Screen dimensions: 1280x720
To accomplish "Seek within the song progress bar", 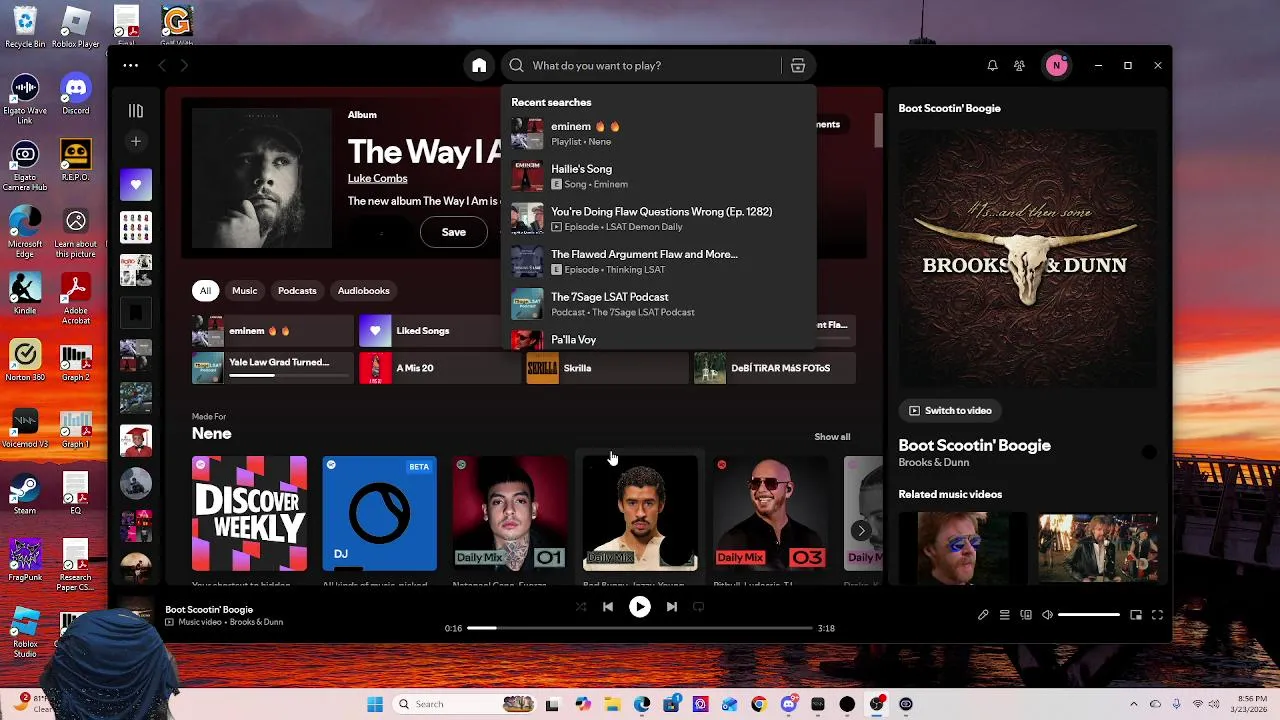I will tap(640, 628).
